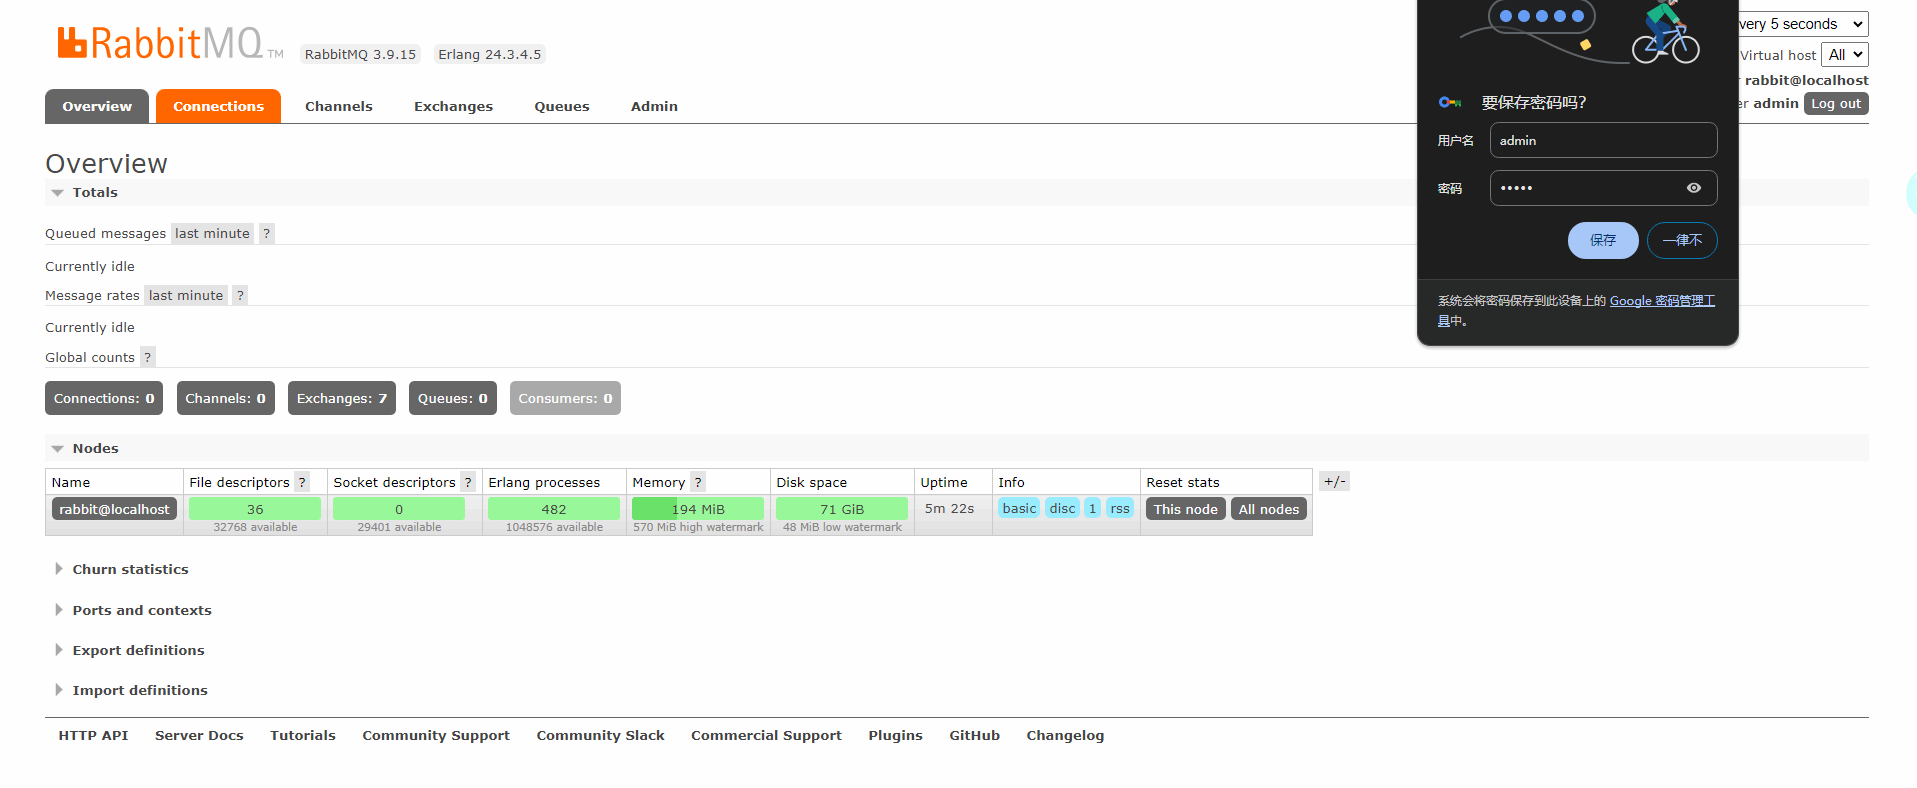Open help for Global counts
Viewport: 1917px width, 788px height.
click(147, 357)
